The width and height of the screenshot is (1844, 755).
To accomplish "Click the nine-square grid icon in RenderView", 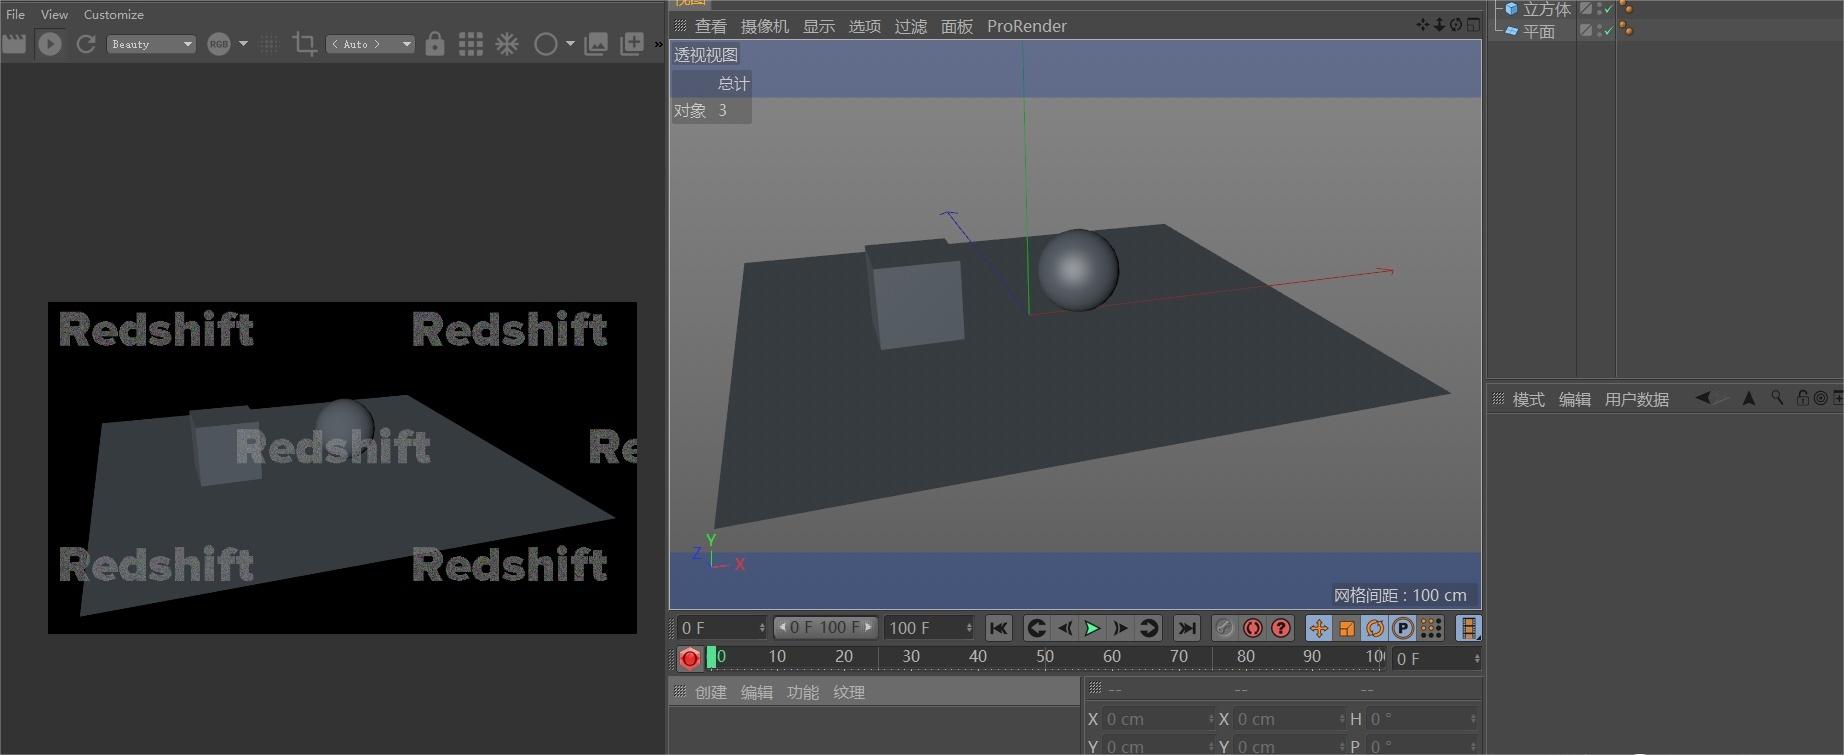I will 470,44.
